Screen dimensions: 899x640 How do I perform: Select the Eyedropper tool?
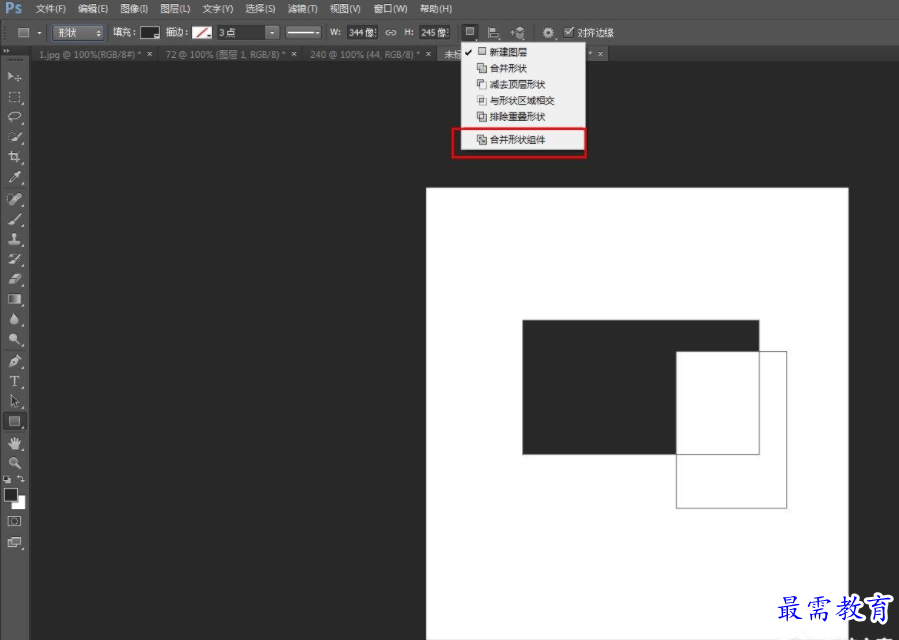pyautogui.click(x=15, y=177)
